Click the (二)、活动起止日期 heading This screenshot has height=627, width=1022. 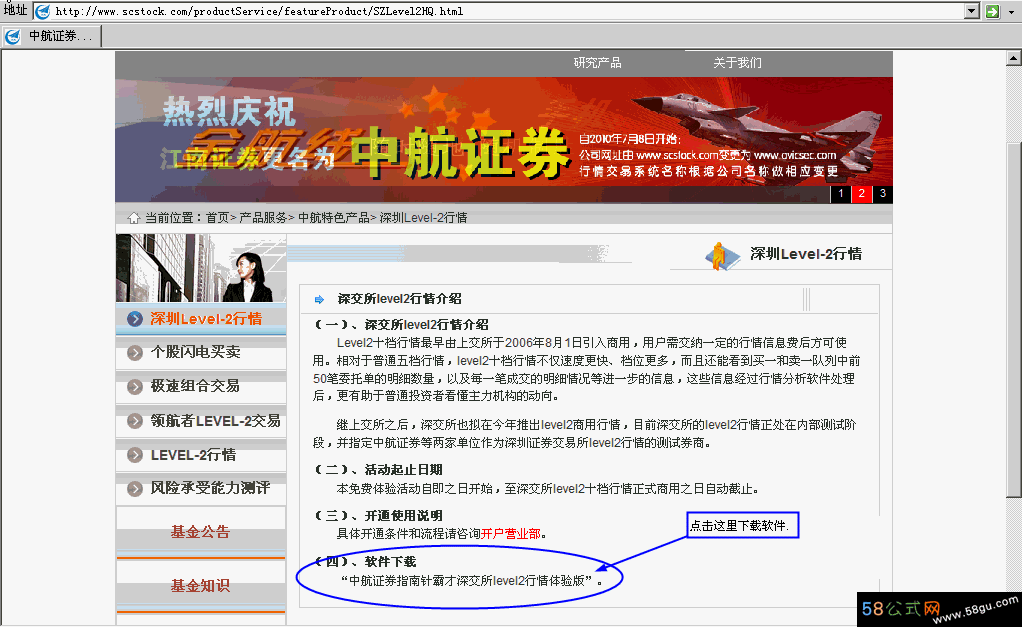pyautogui.click(x=379, y=470)
